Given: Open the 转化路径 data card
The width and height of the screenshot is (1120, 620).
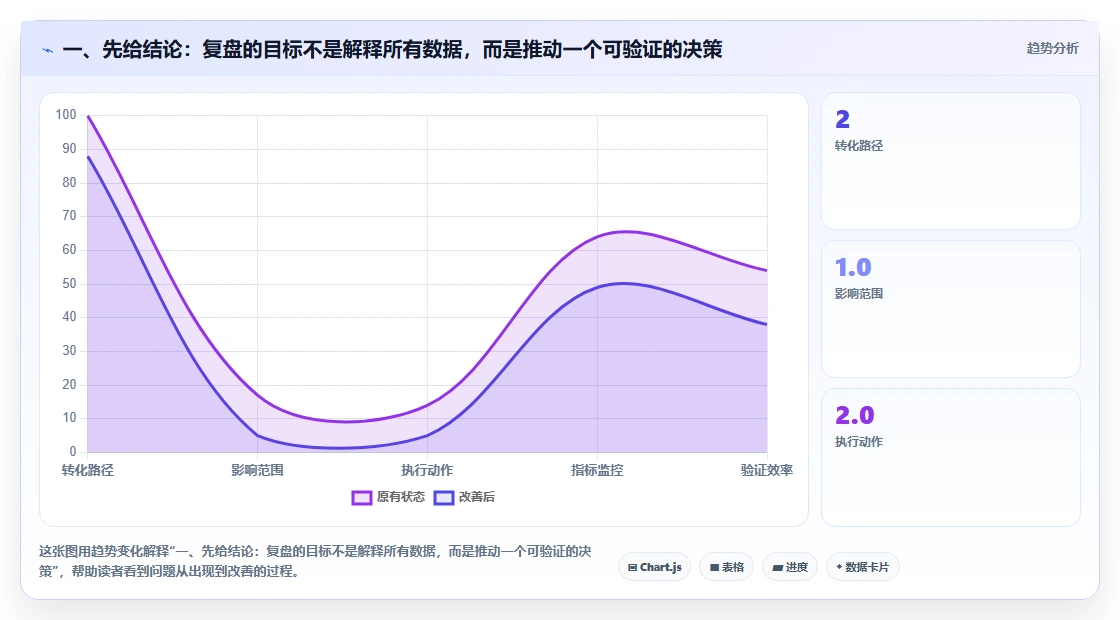Looking at the screenshot, I should 951,161.
